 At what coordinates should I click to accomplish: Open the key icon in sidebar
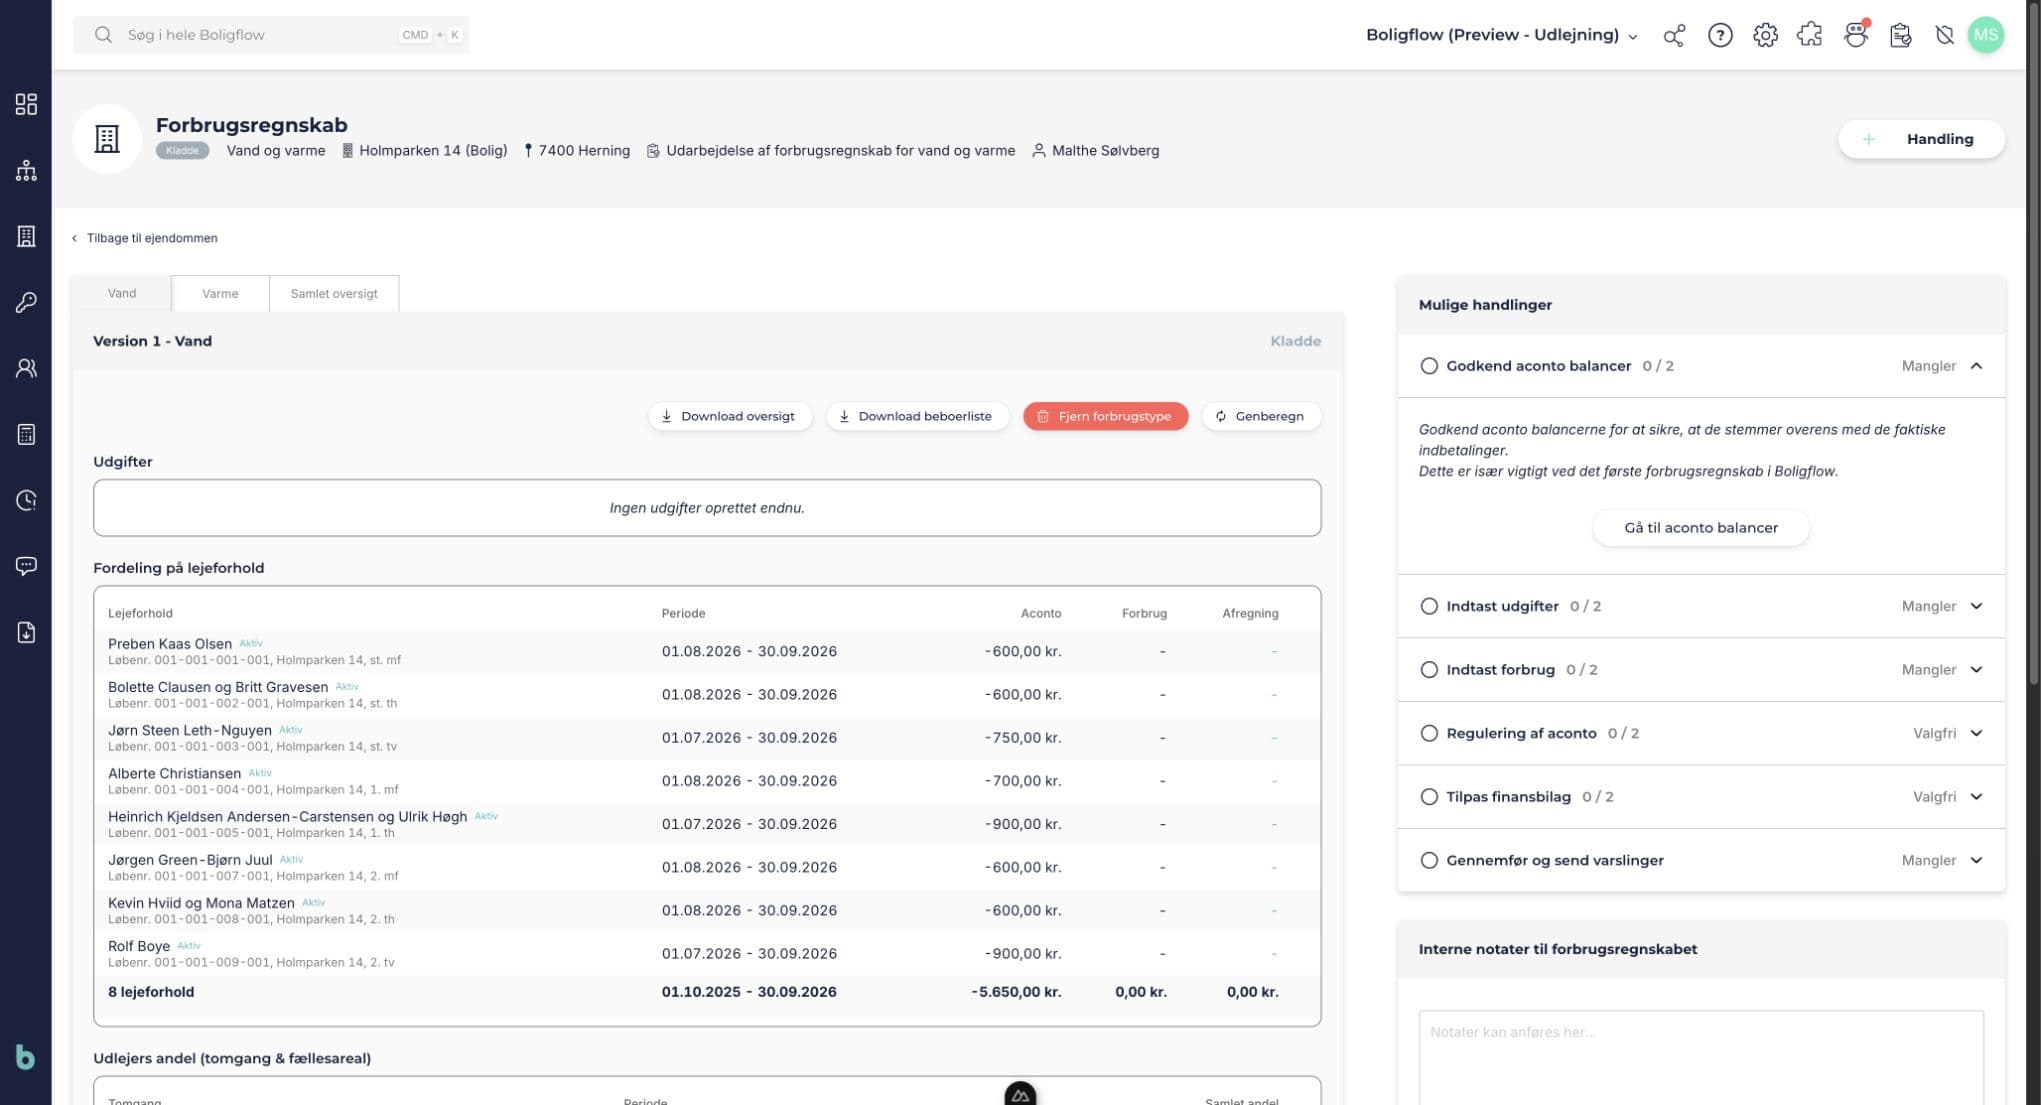(x=26, y=302)
